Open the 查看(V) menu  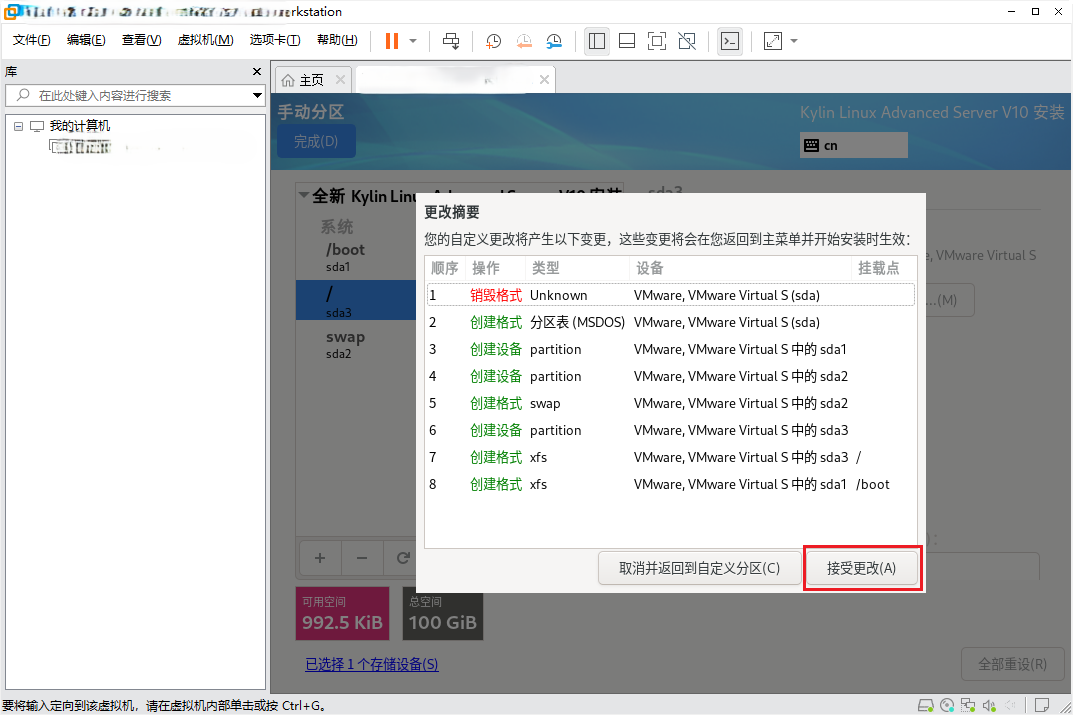tap(142, 40)
